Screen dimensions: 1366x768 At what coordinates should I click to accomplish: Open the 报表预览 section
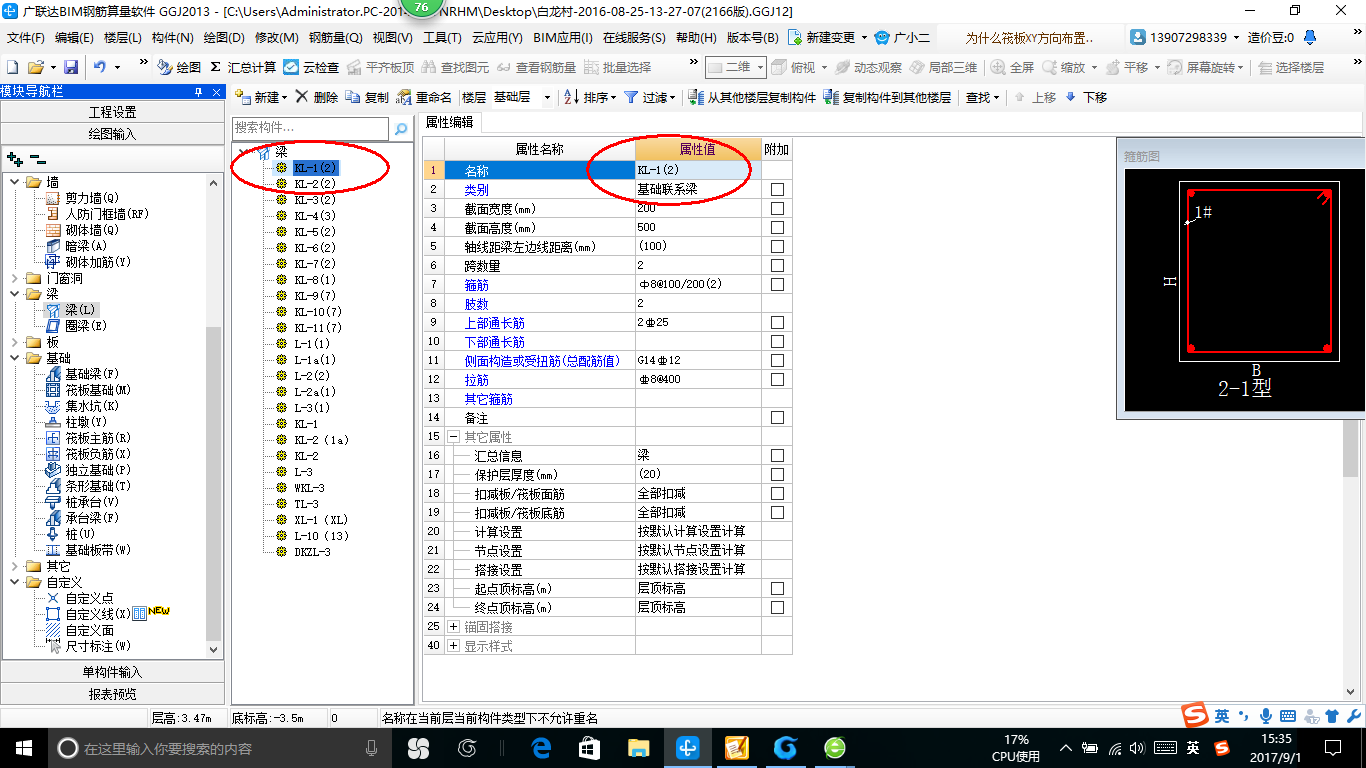point(112,693)
